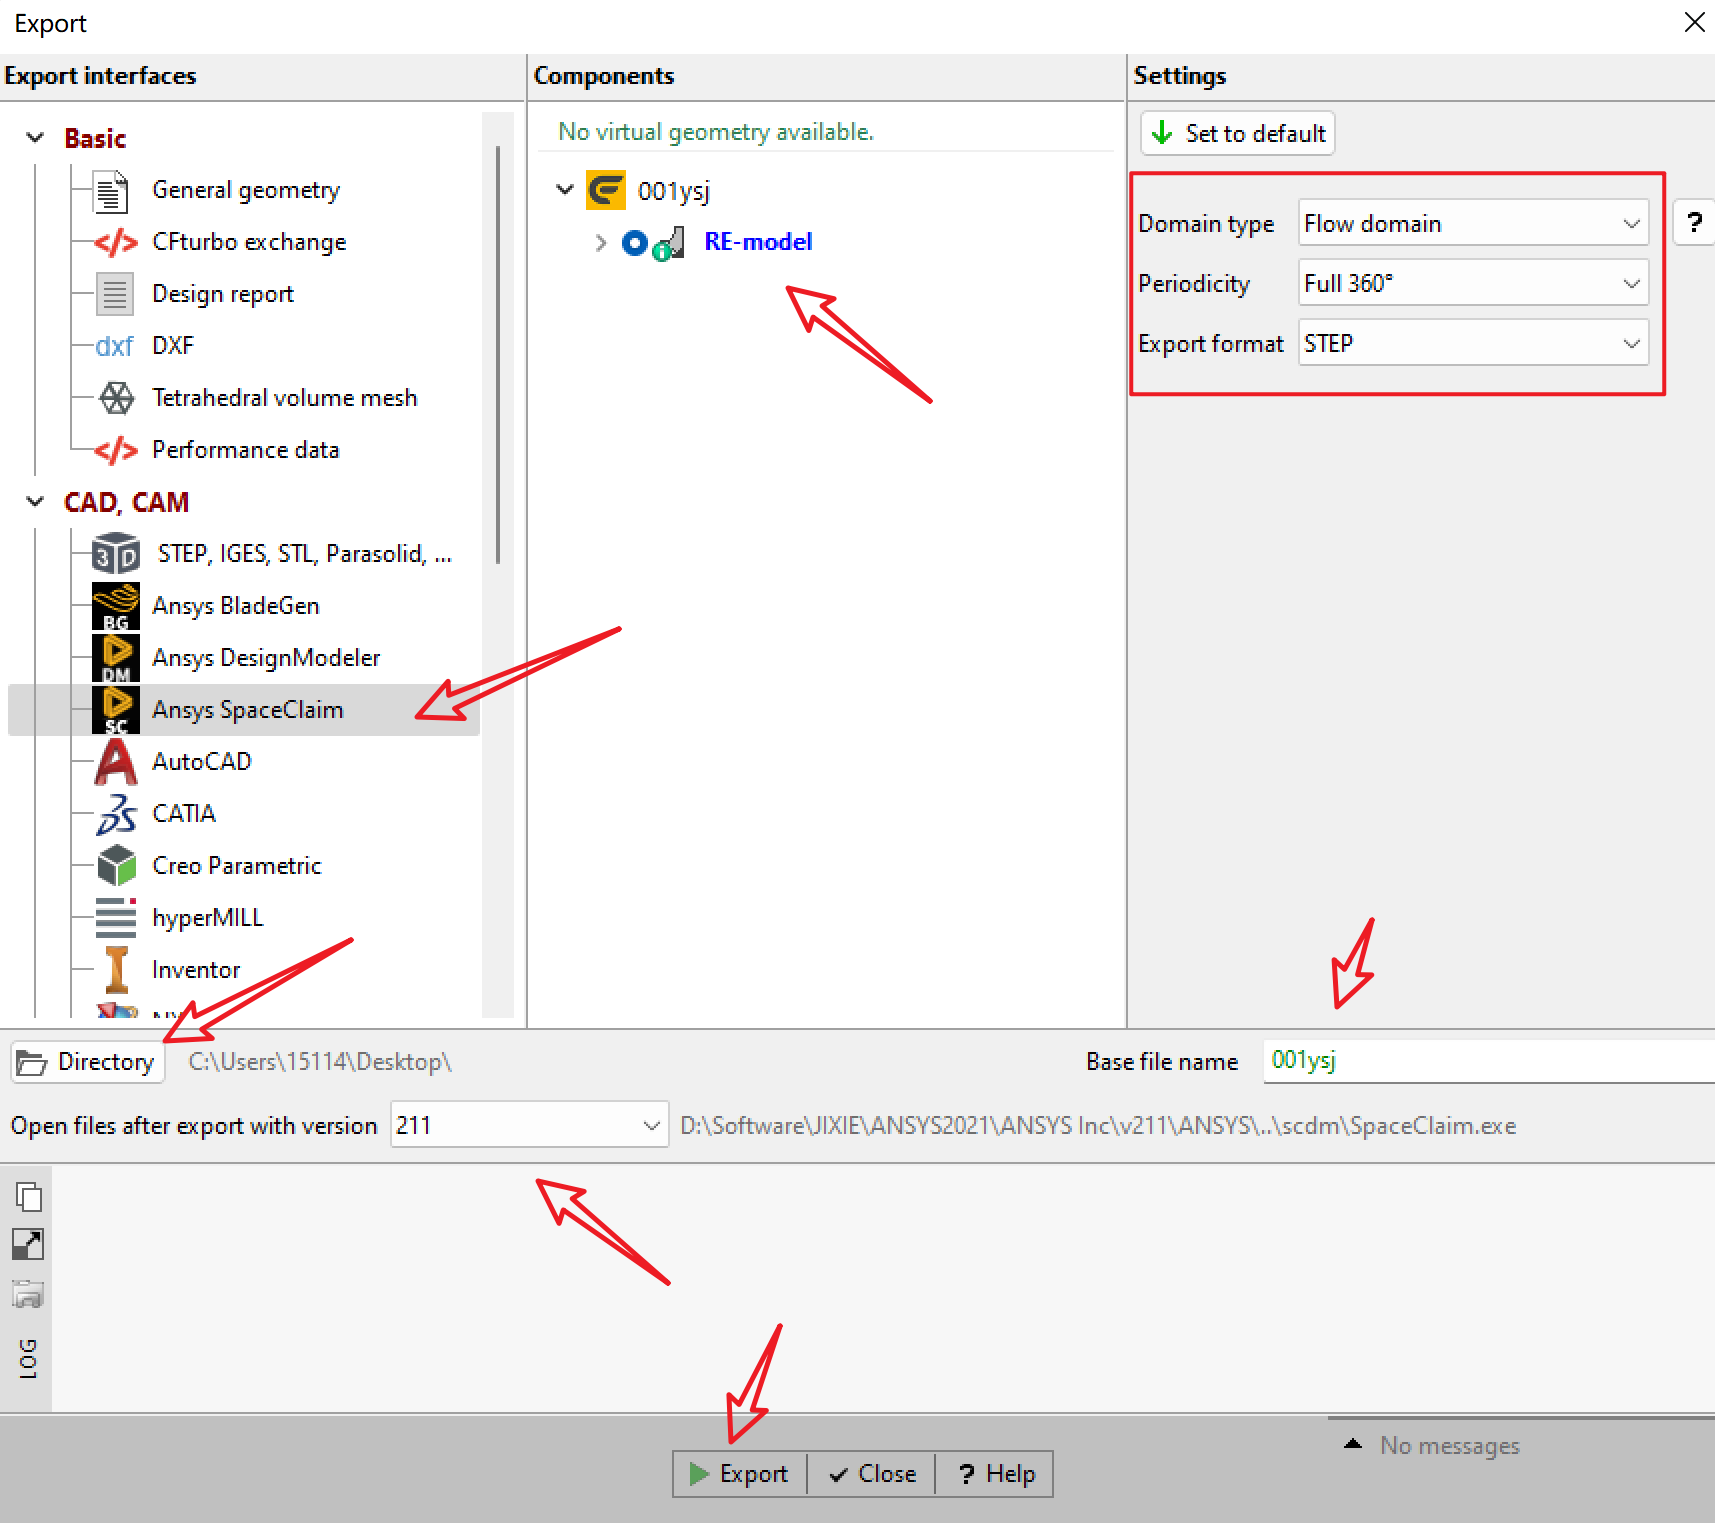
Task: Click the Inventor export icon
Action: (116, 970)
